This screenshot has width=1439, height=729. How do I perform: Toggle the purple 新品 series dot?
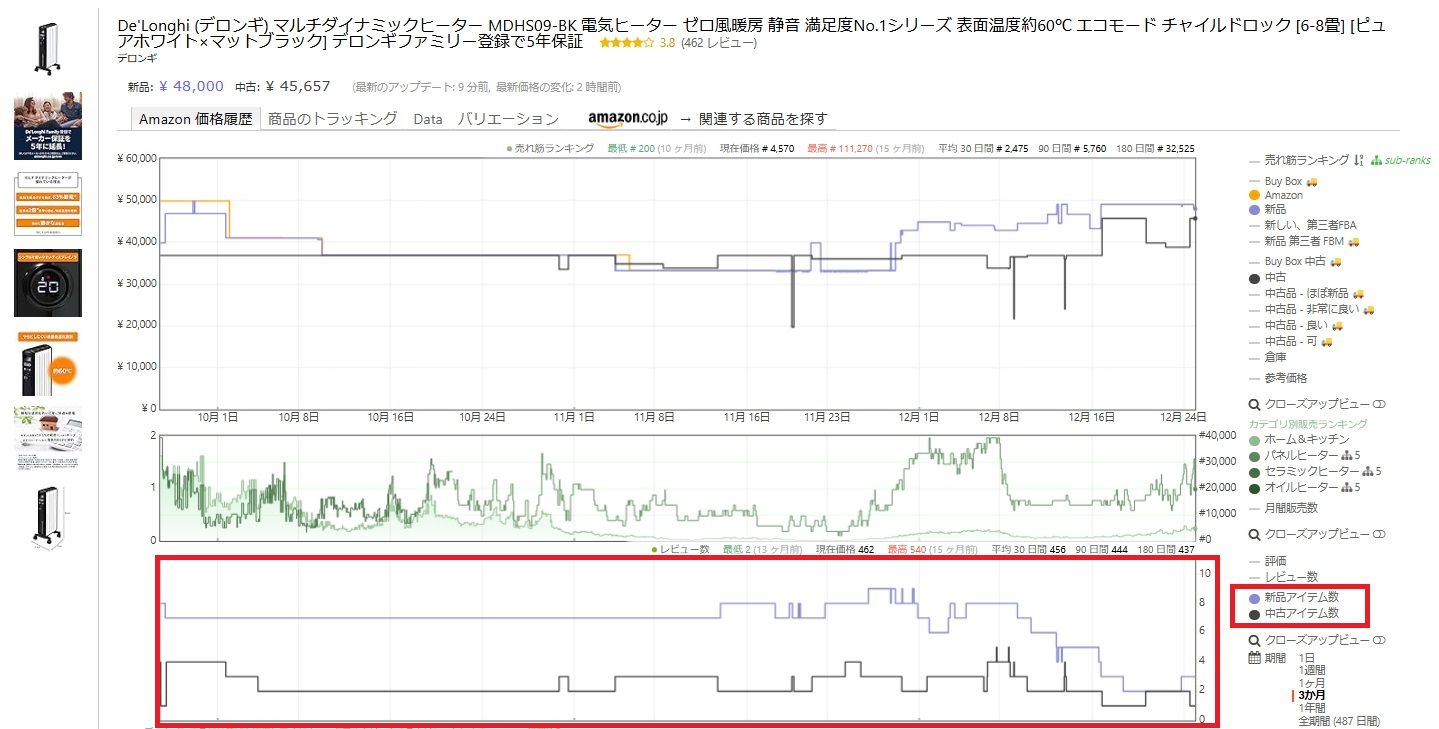[1254, 210]
